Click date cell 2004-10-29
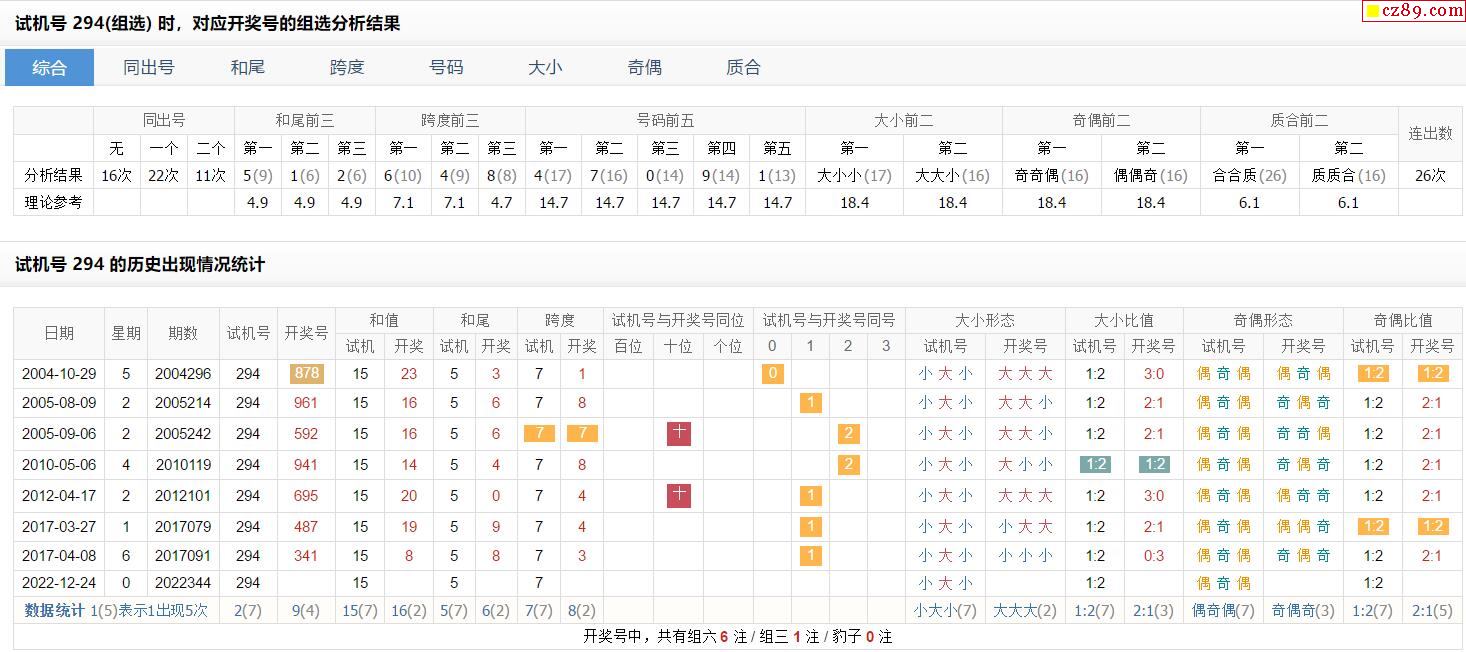Screen dimensions: 1466x652 click(59, 373)
